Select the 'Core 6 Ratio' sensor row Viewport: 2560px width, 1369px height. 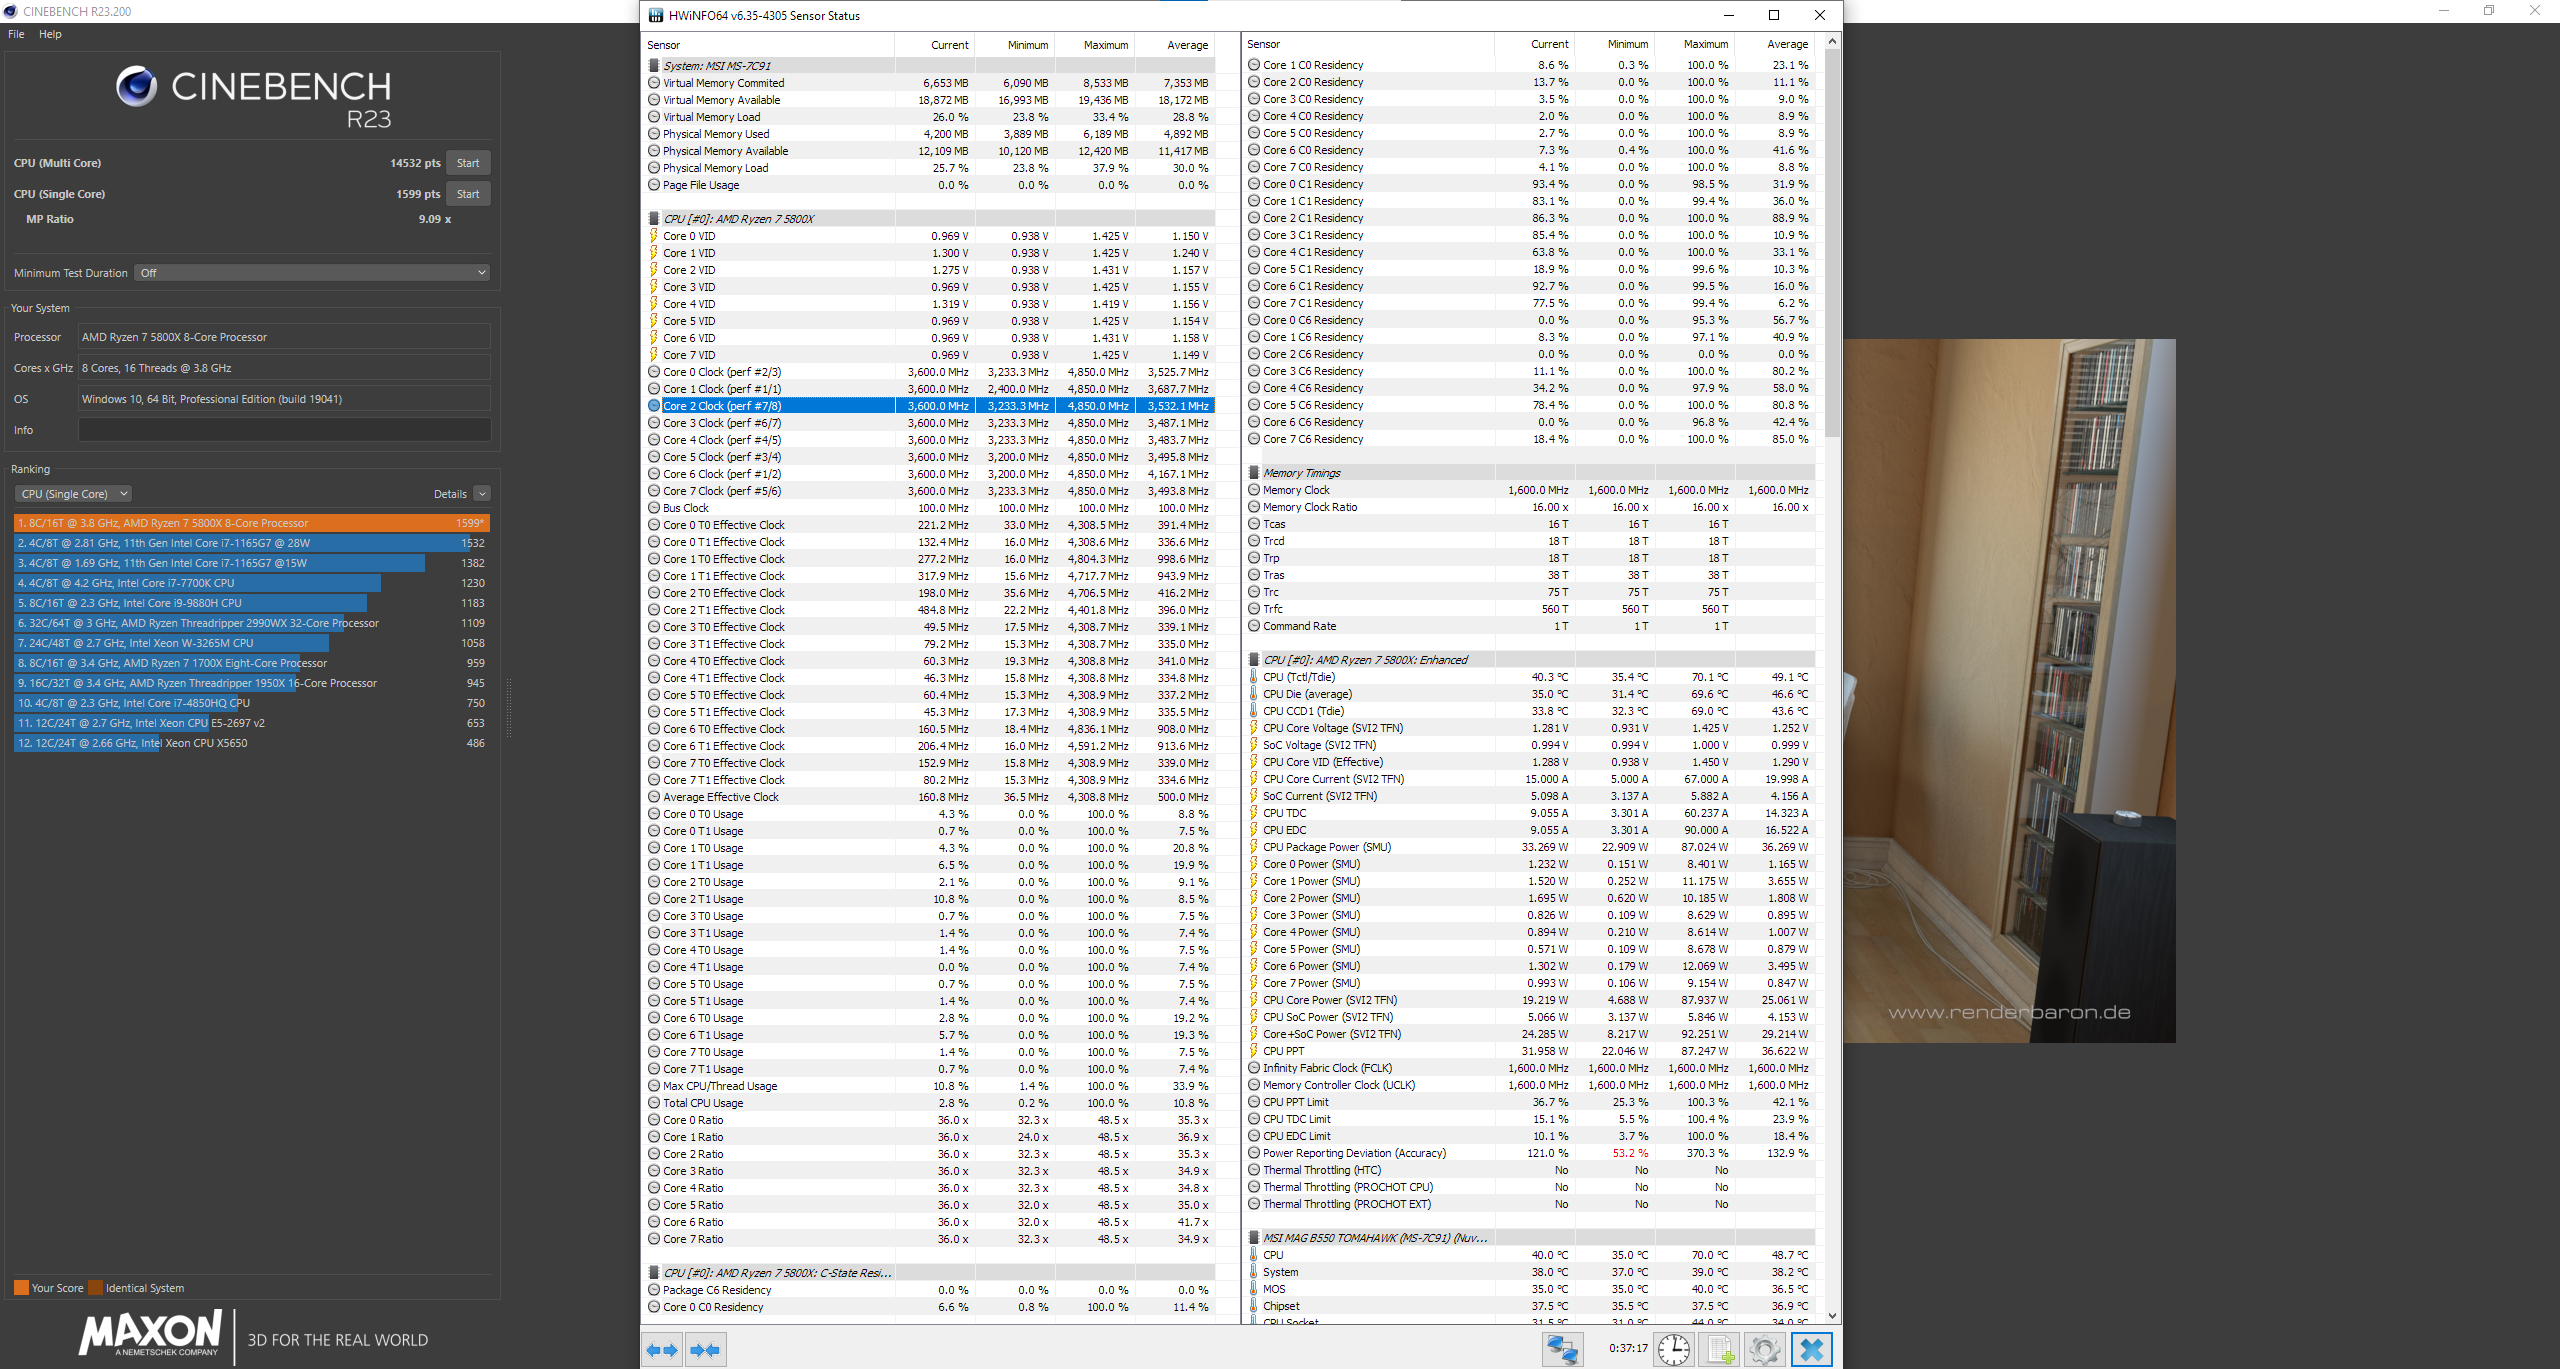[x=930, y=1222]
